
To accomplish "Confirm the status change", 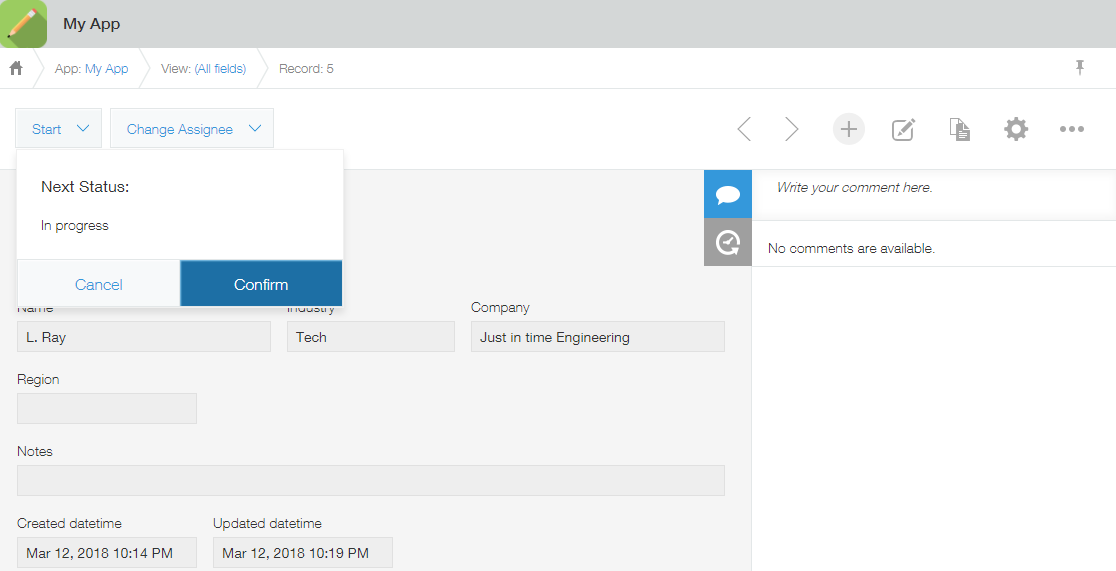I will tap(261, 284).
